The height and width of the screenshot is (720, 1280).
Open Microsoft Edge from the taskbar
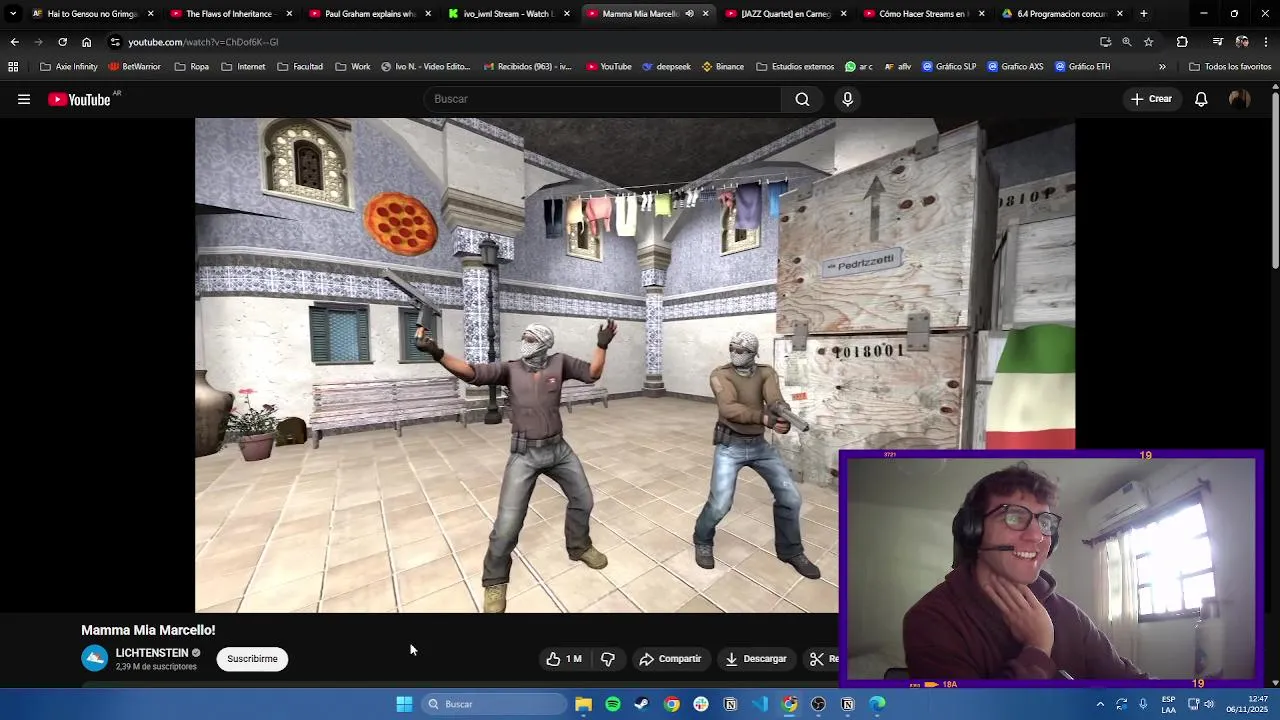877,704
